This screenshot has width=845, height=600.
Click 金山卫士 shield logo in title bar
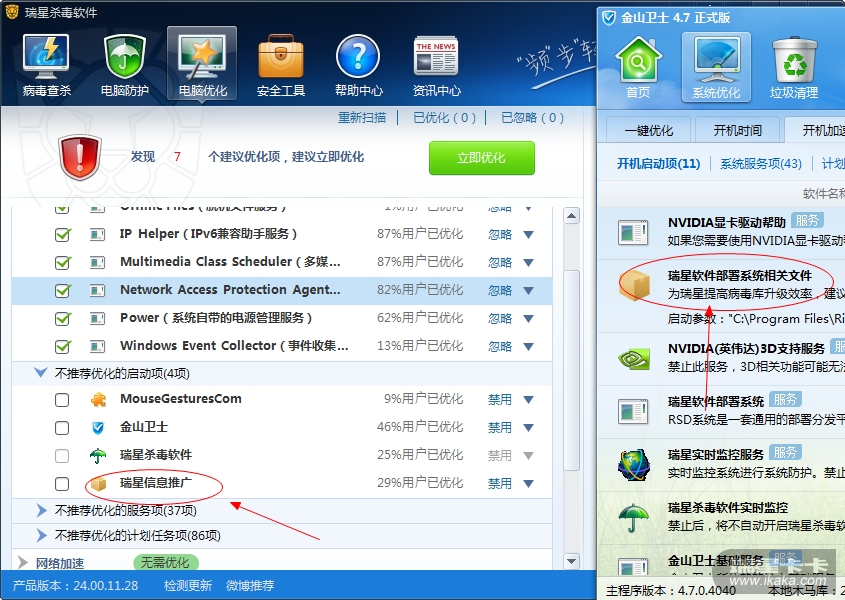609,18
